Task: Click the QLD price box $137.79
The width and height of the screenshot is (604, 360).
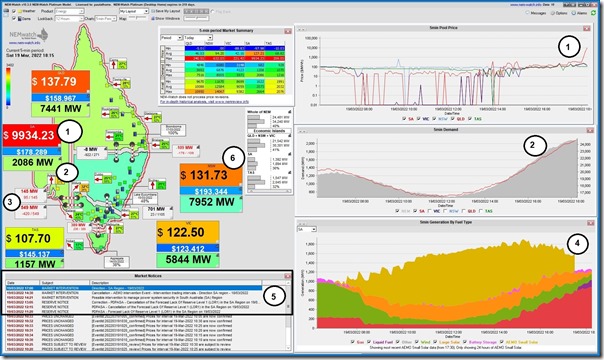Action: coord(60,82)
